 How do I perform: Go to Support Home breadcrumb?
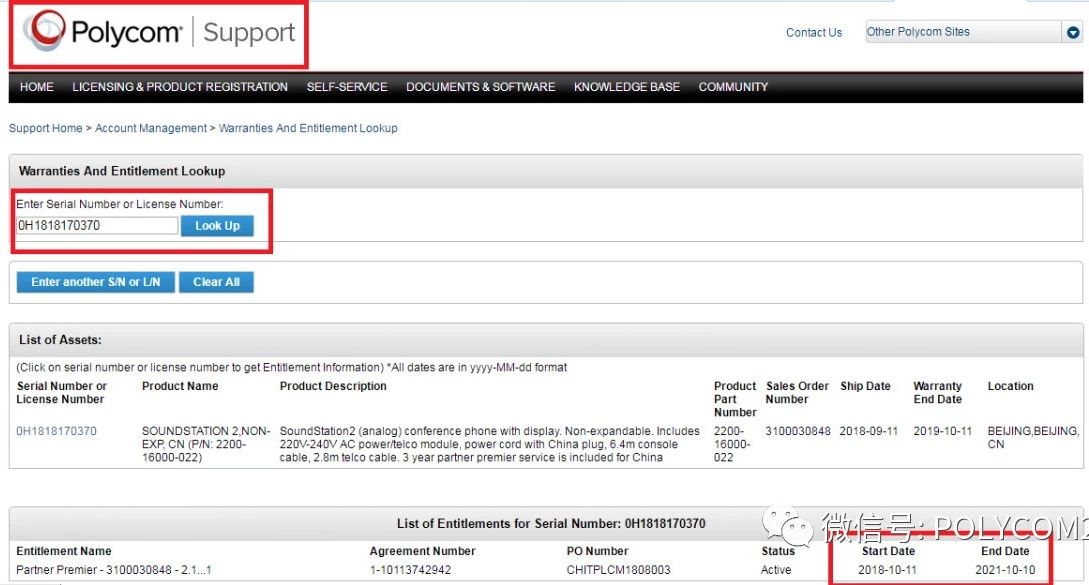[45, 129]
